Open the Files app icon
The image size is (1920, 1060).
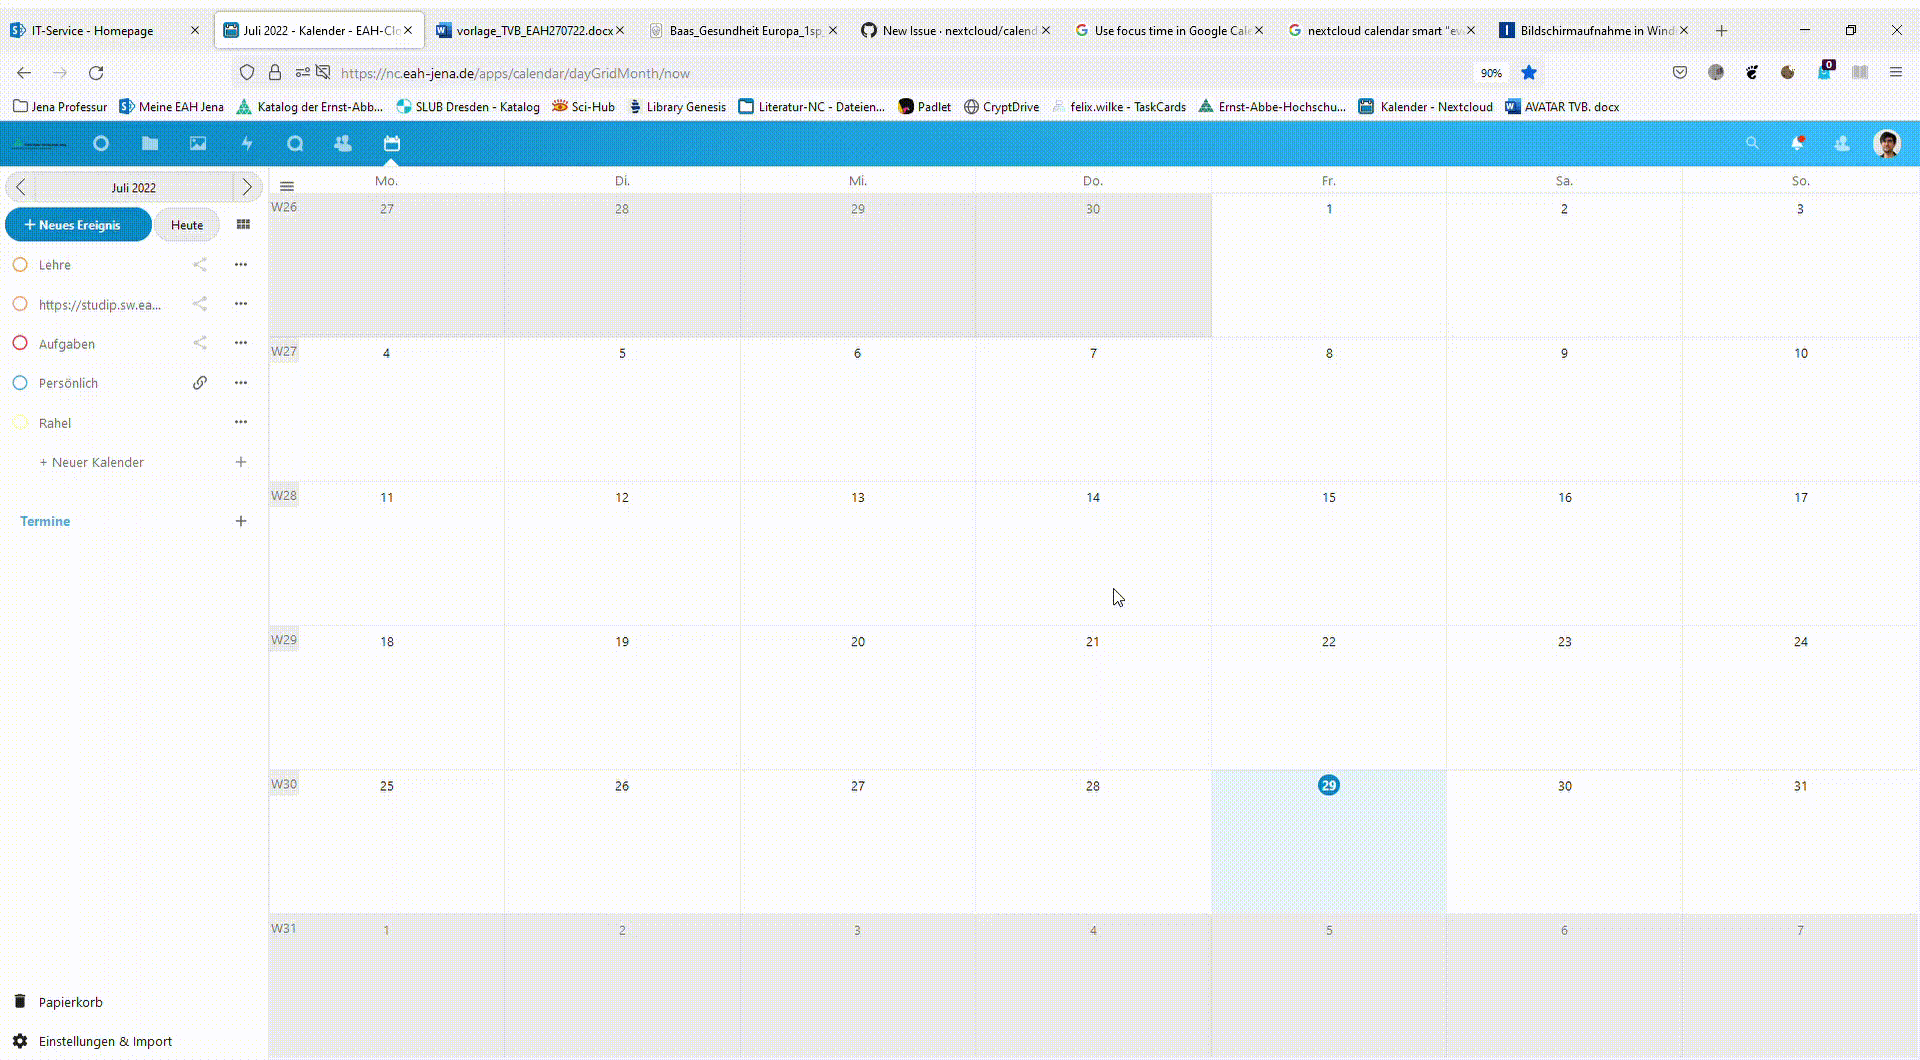(149, 143)
